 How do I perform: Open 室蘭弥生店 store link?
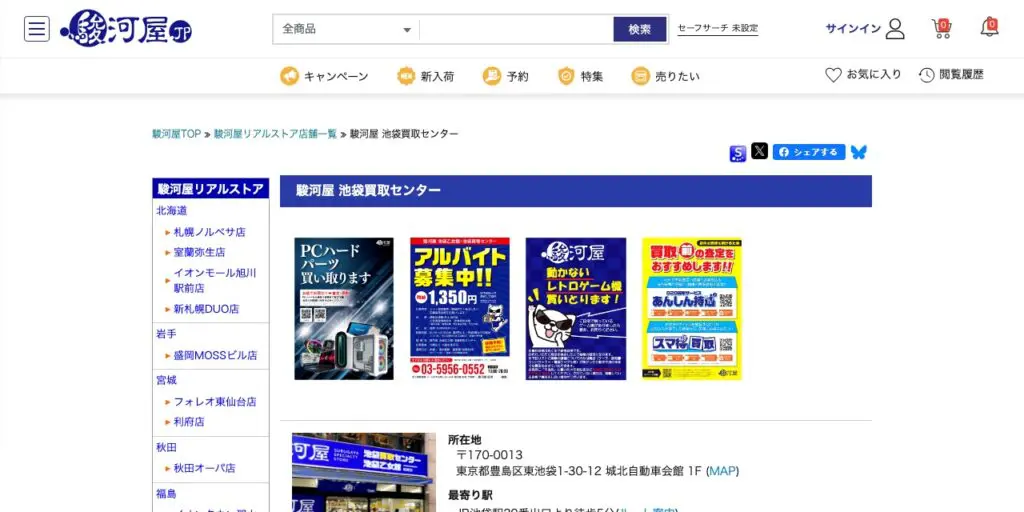click(199, 252)
